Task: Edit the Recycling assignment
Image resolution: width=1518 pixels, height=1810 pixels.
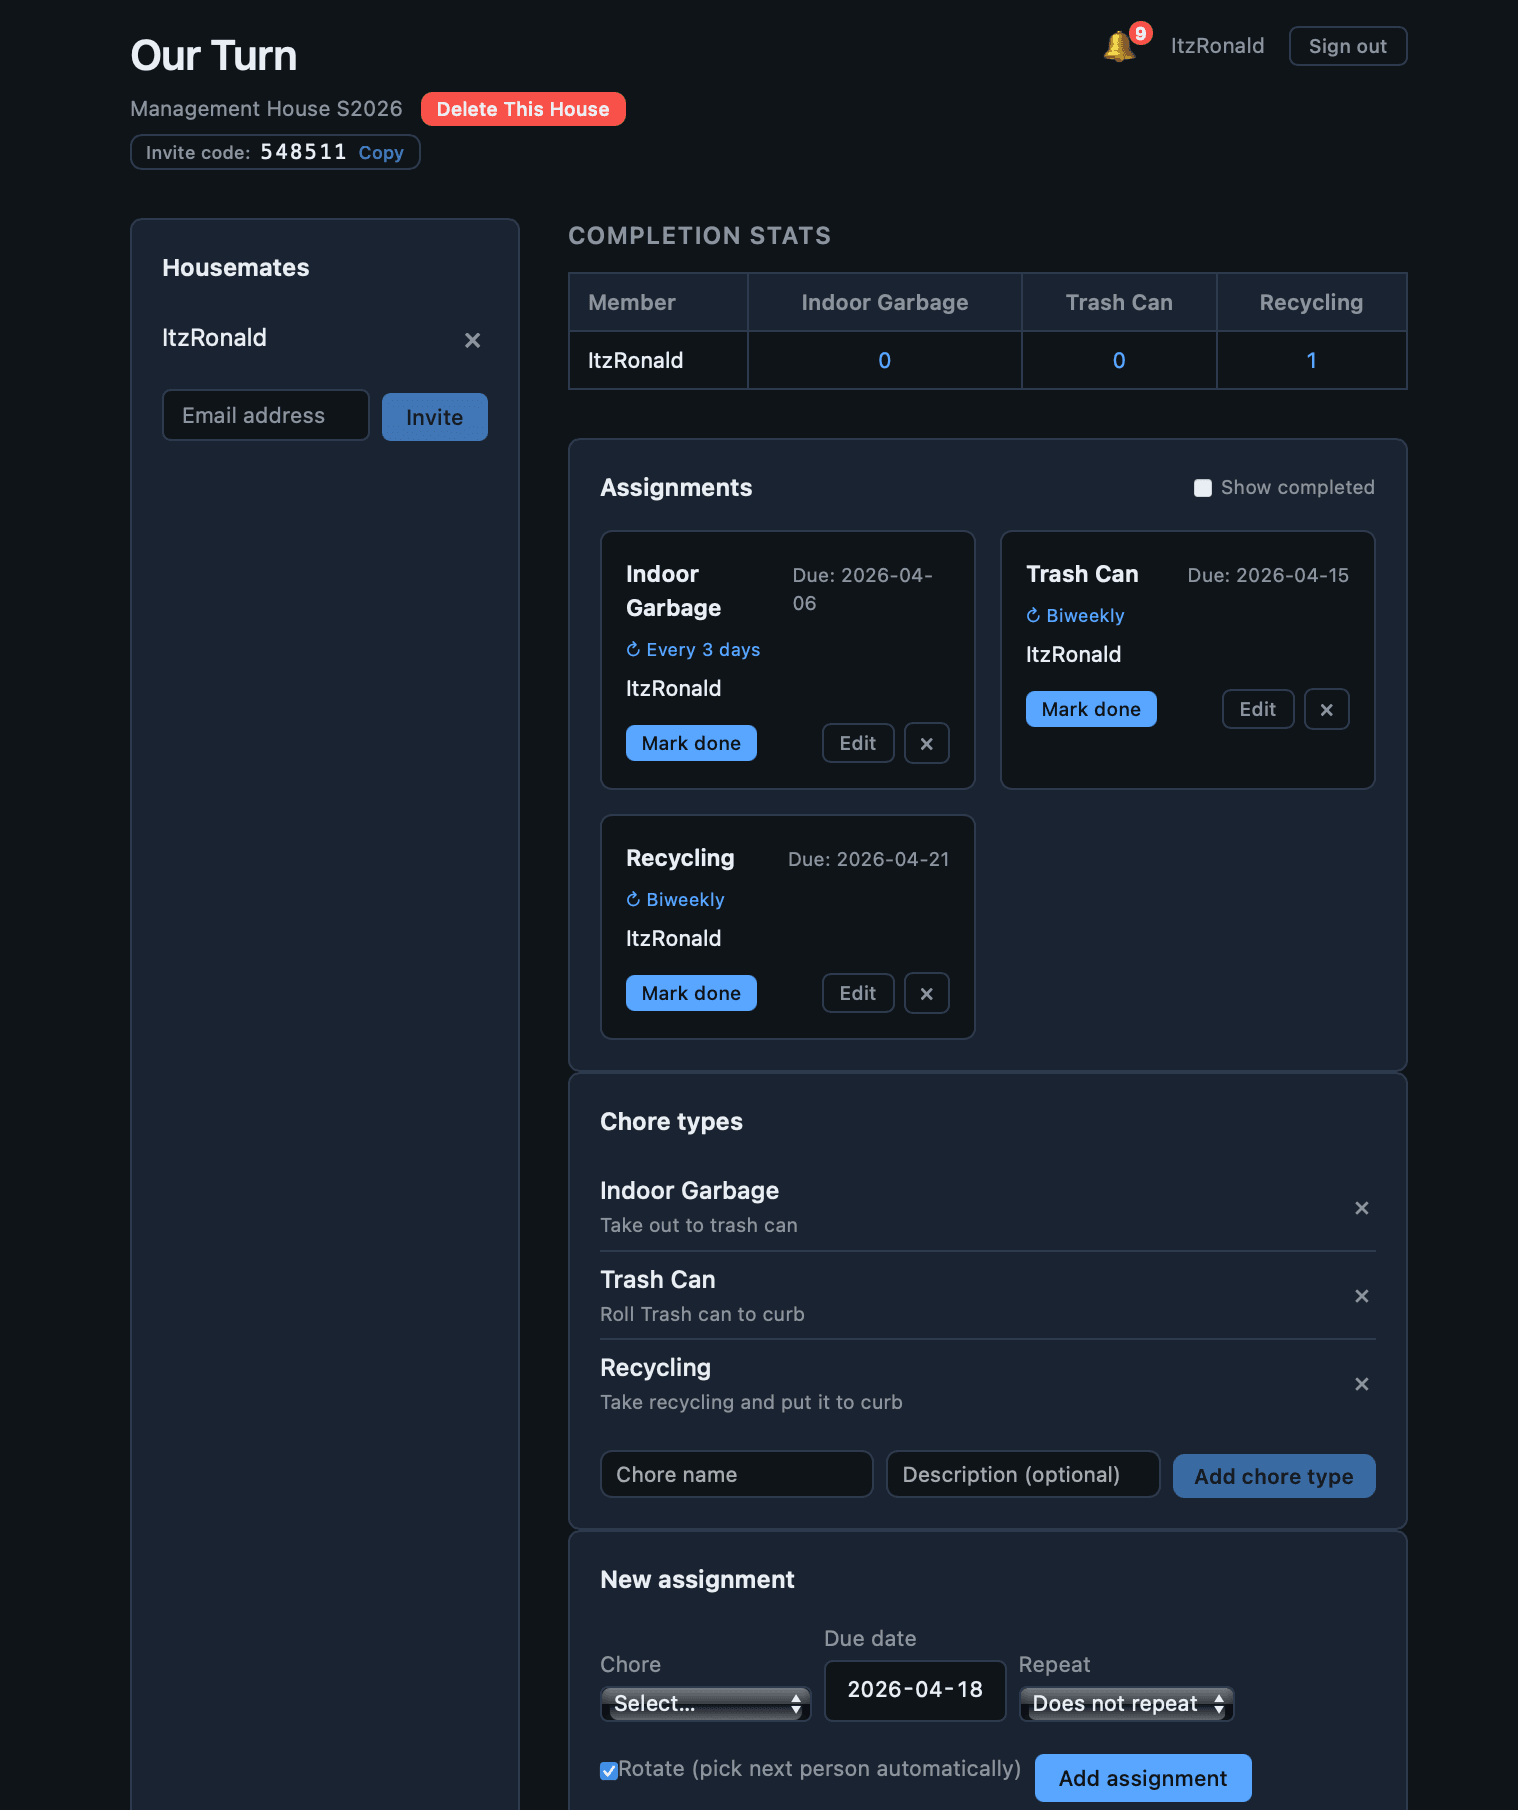Action: (x=857, y=993)
